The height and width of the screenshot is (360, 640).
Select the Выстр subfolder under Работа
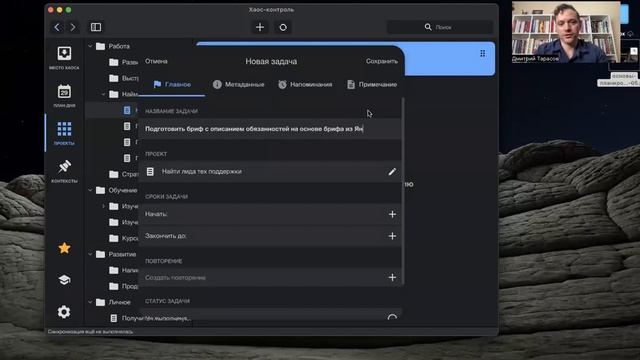tap(124, 78)
